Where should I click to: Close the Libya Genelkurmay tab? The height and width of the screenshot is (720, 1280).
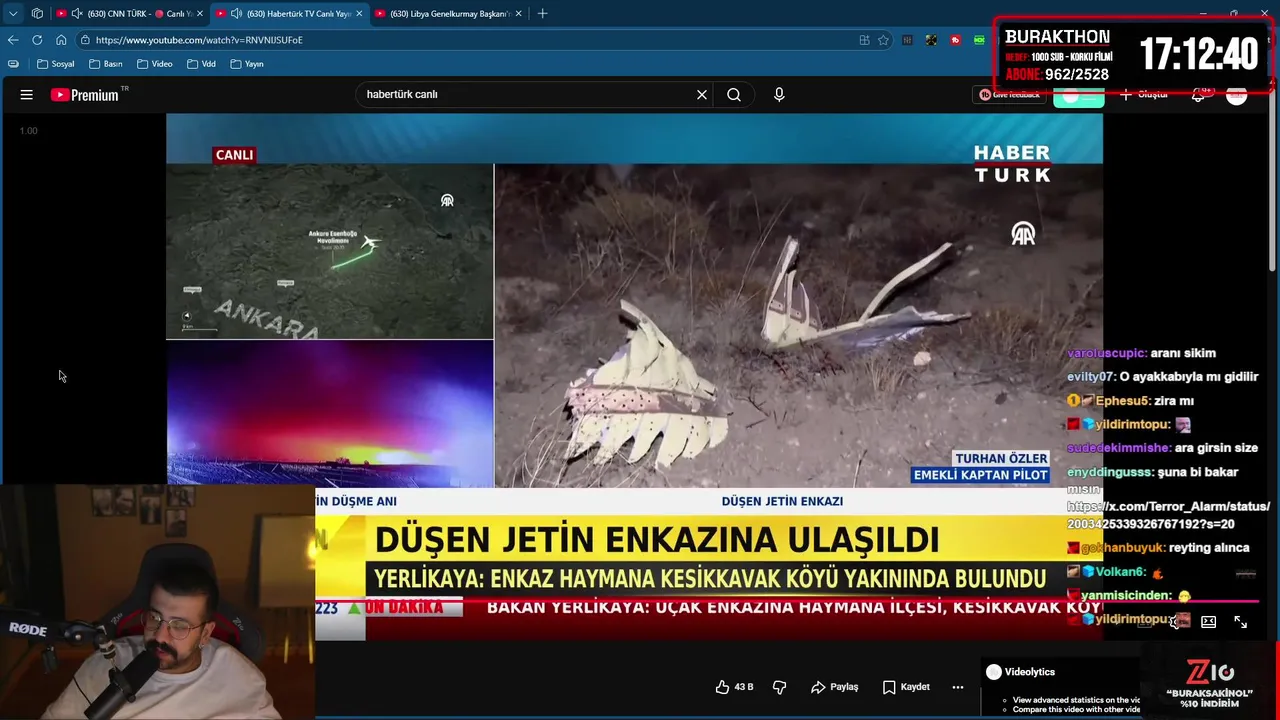click(x=519, y=14)
